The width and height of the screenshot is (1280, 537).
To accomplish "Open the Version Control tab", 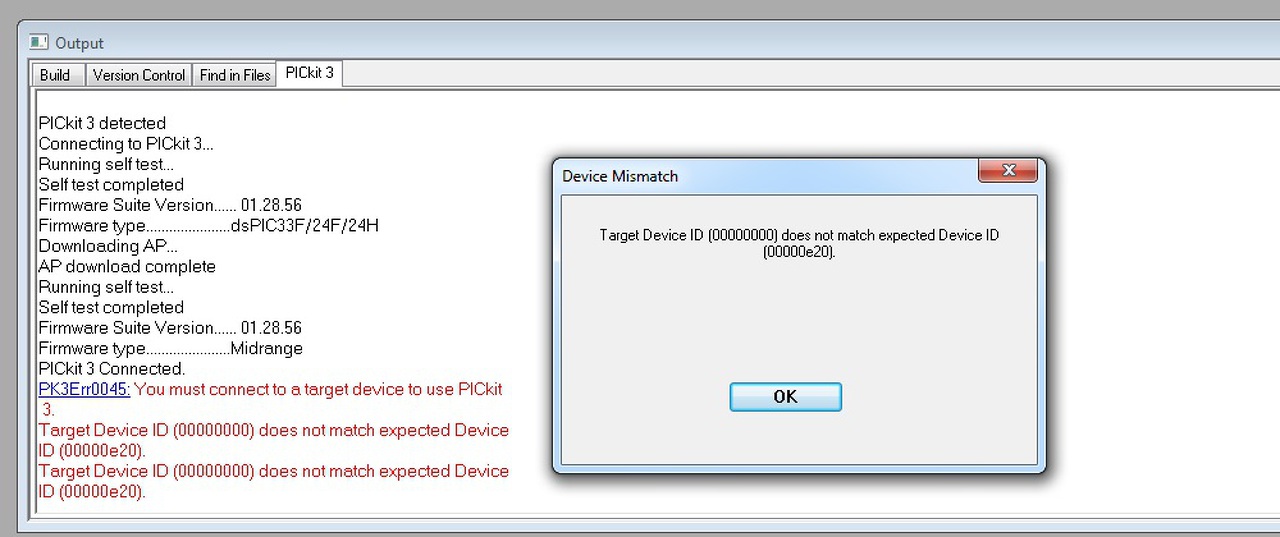I will pyautogui.click(x=139, y=75).
